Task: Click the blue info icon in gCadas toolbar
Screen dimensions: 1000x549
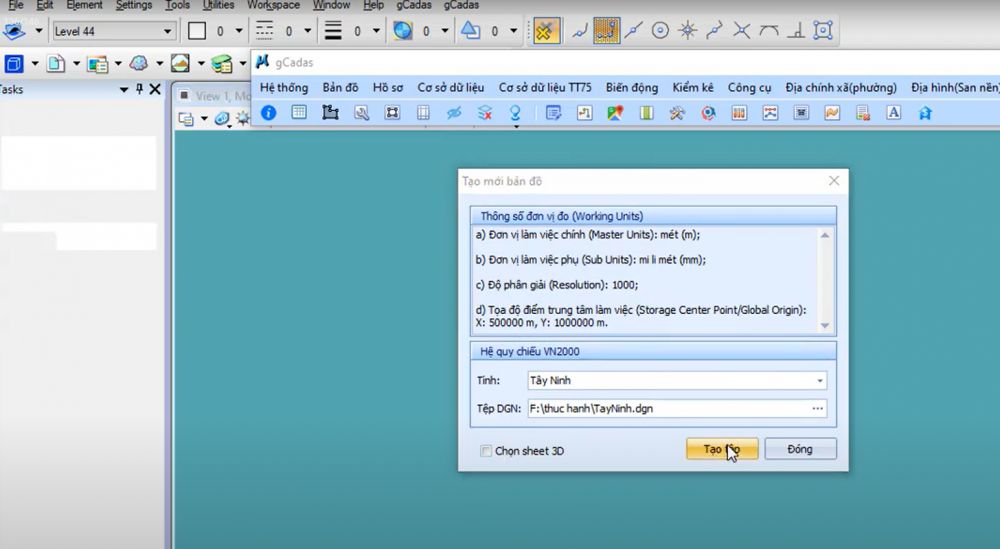Action: pyautogui.click(x=268, y=113)
